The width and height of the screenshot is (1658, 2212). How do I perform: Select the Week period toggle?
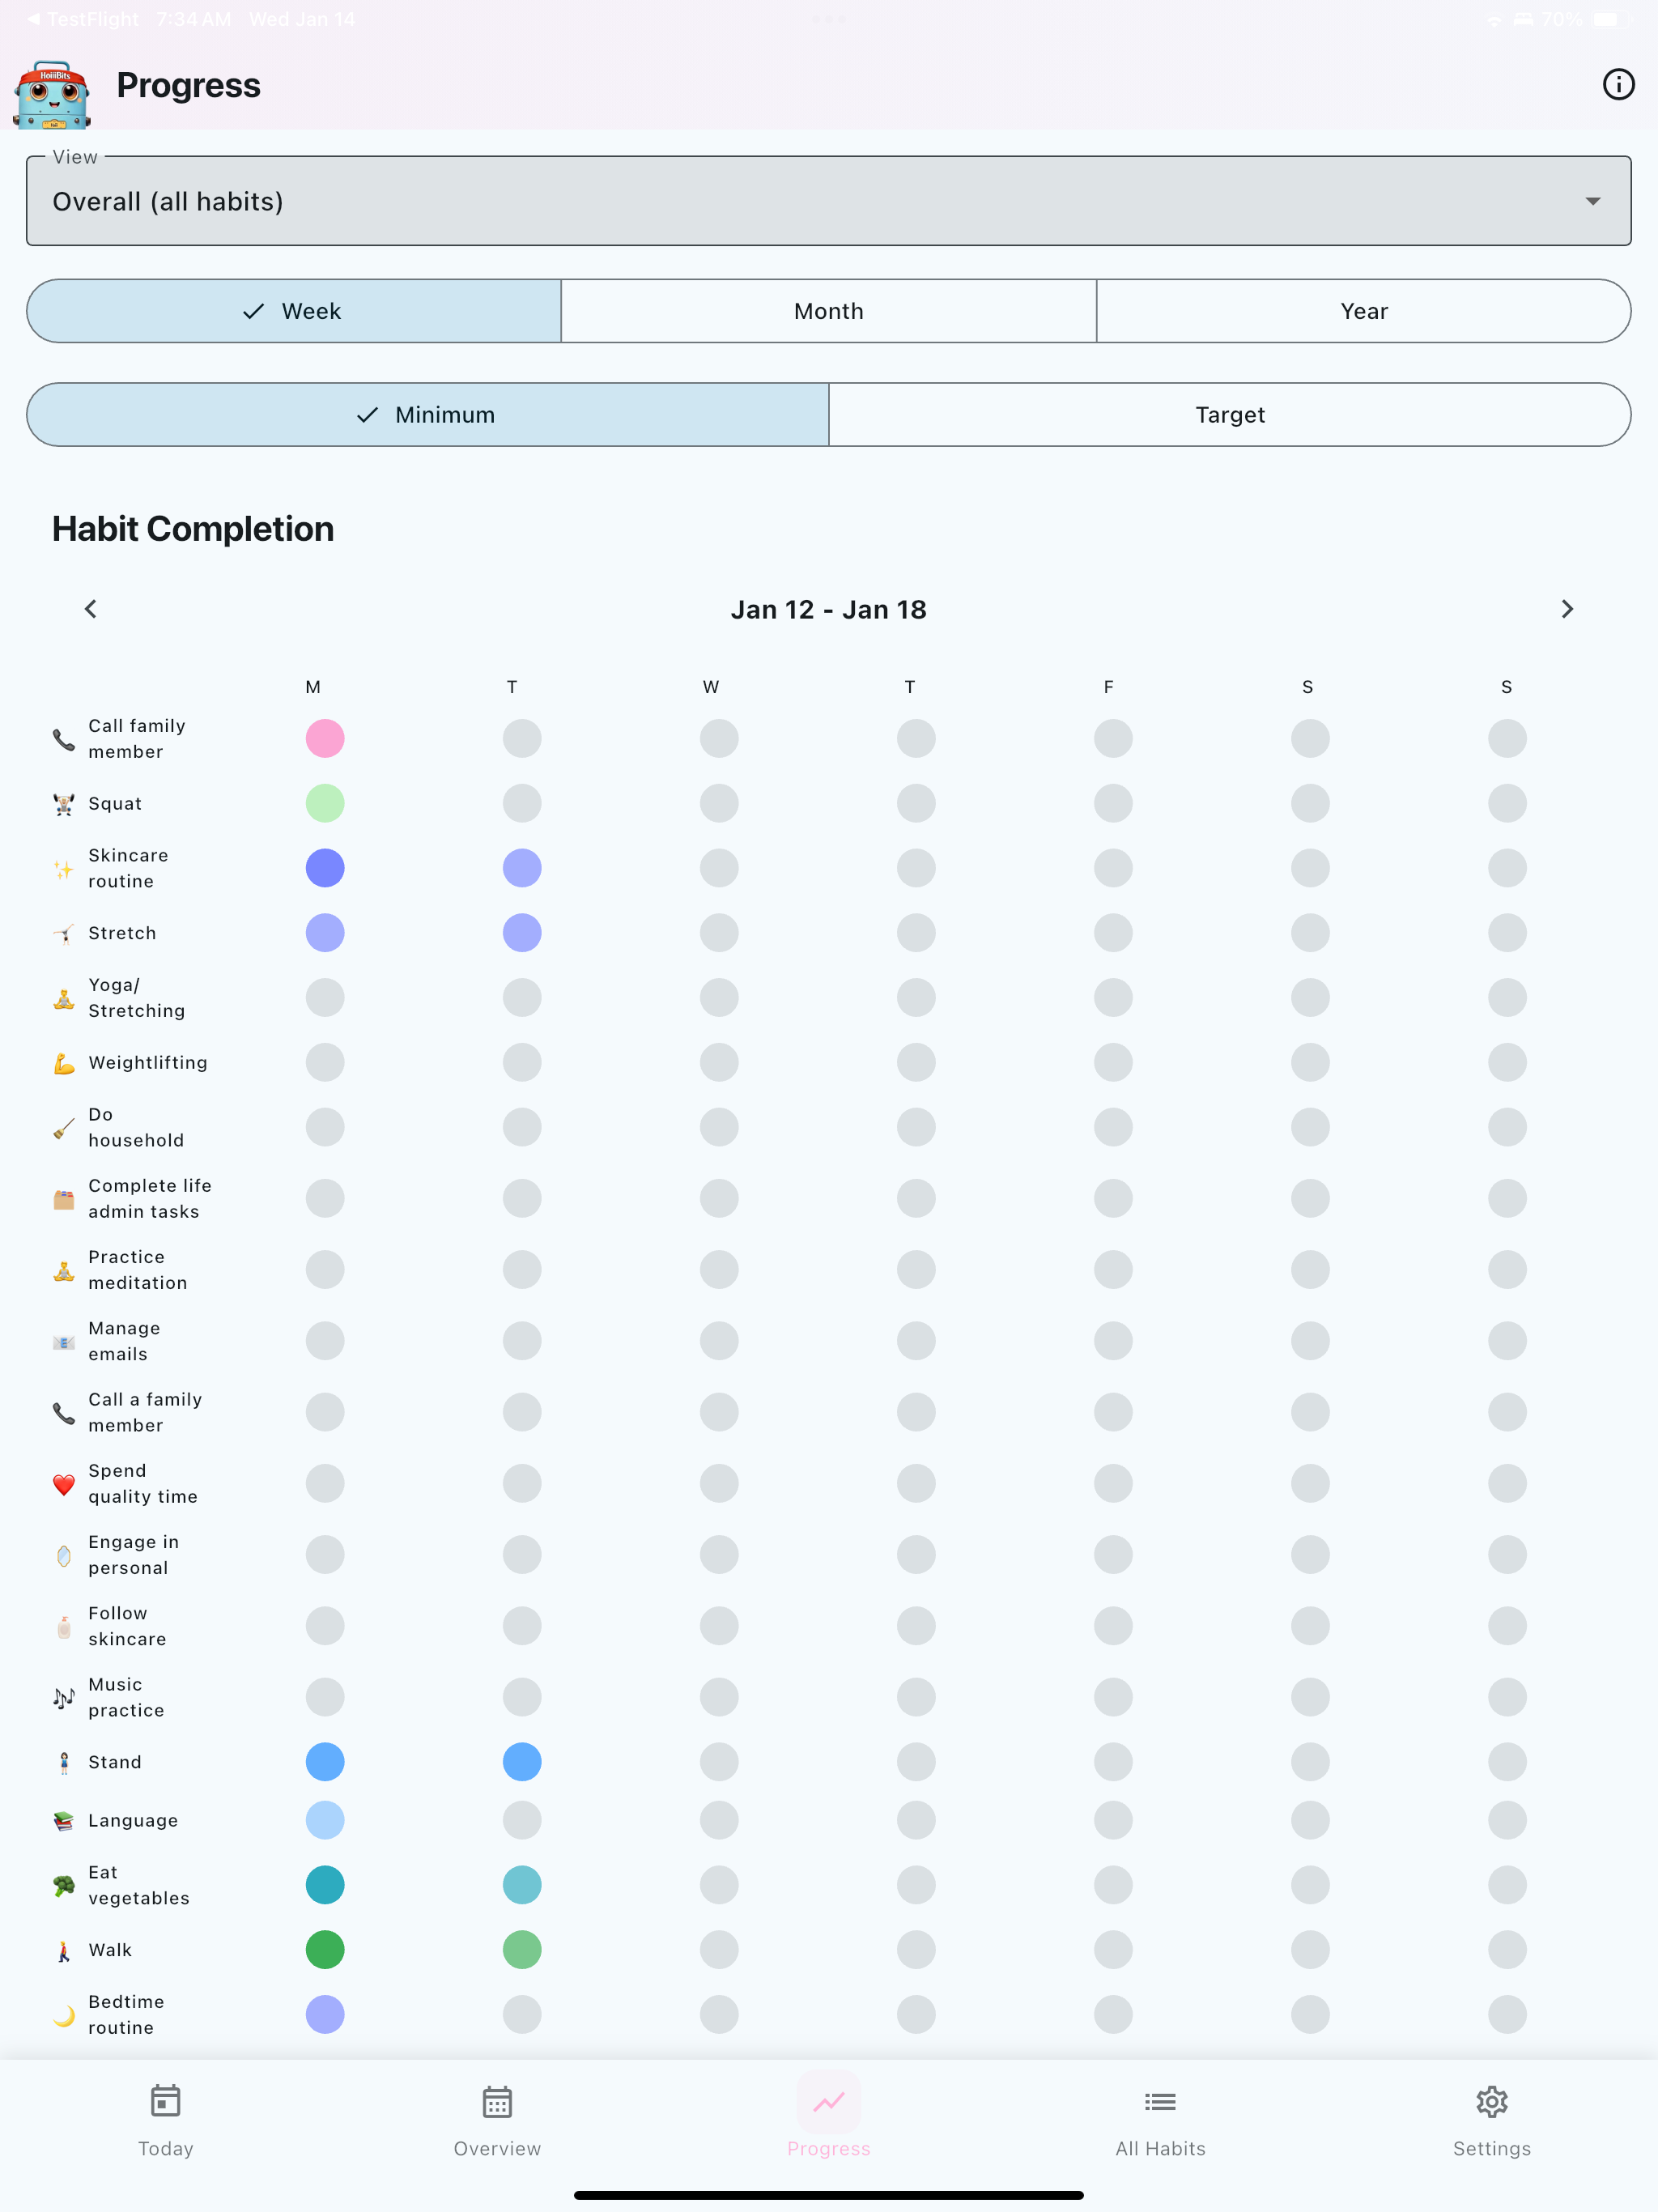294,311
